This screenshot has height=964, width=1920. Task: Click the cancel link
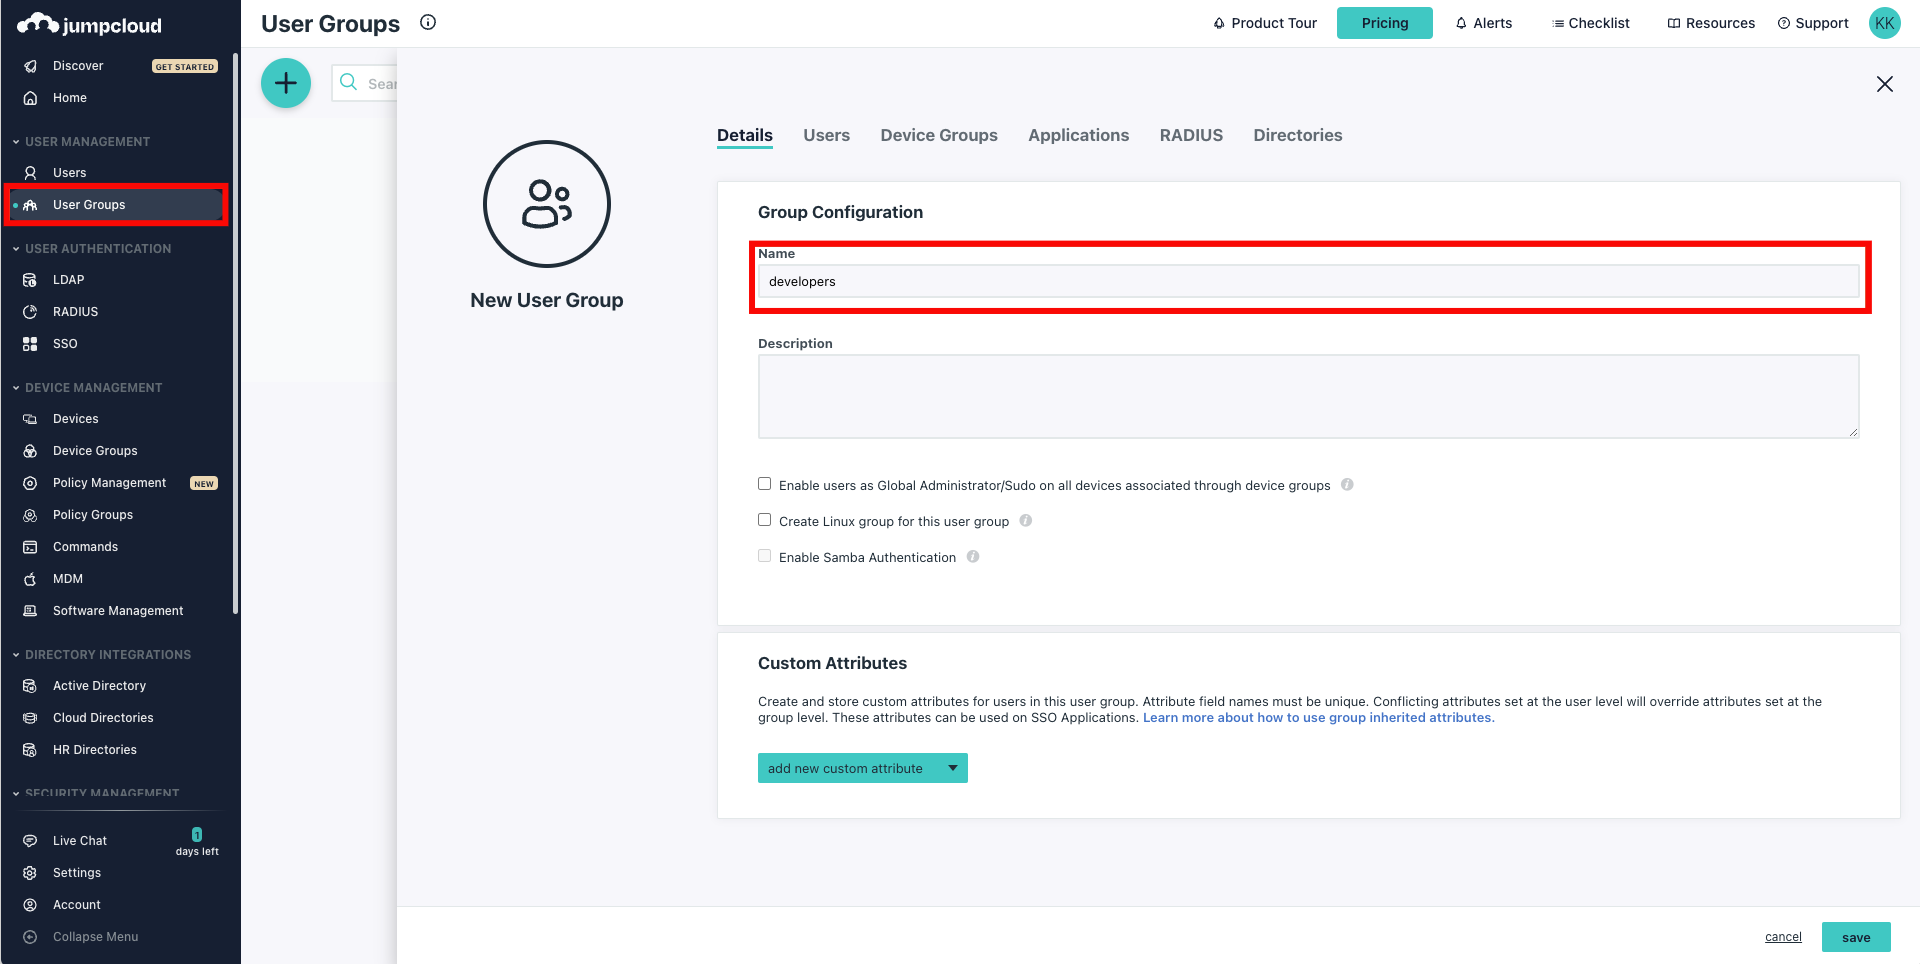pyautogui.click(x=1783, y=937)
